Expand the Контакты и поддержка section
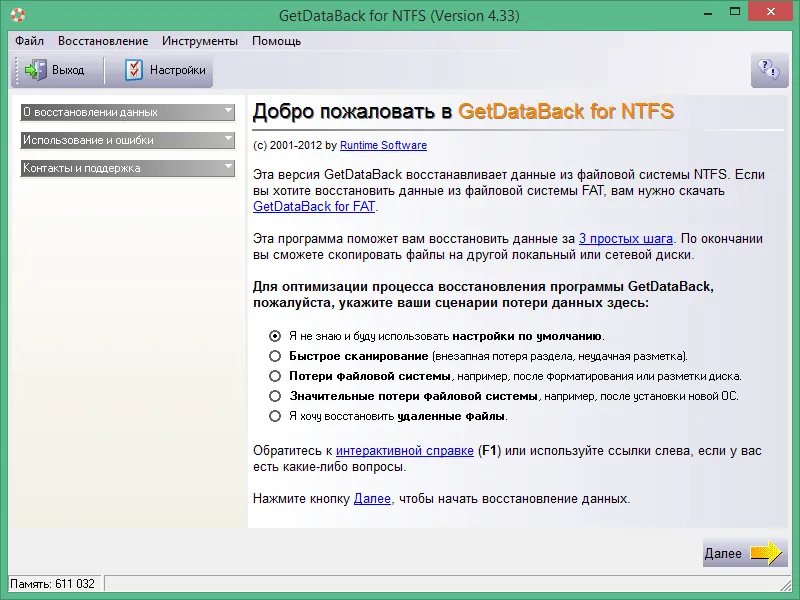 pos(128,168)
